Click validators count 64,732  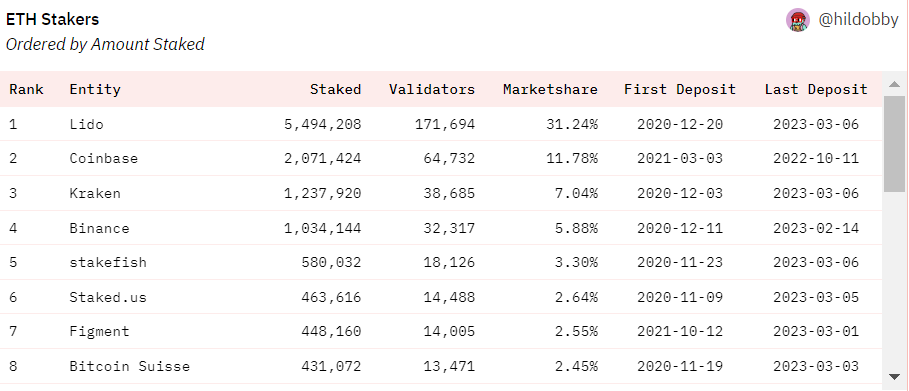point(449,158)
